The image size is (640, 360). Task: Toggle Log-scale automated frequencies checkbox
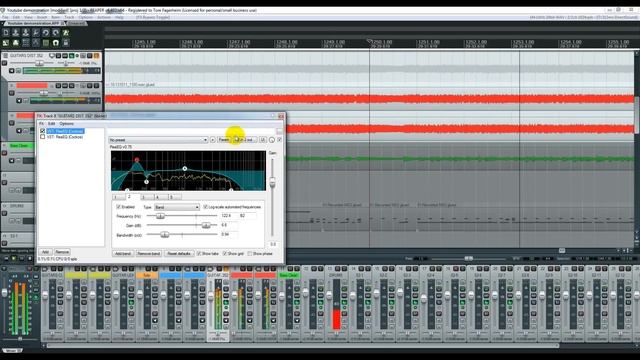click(205, 207)
